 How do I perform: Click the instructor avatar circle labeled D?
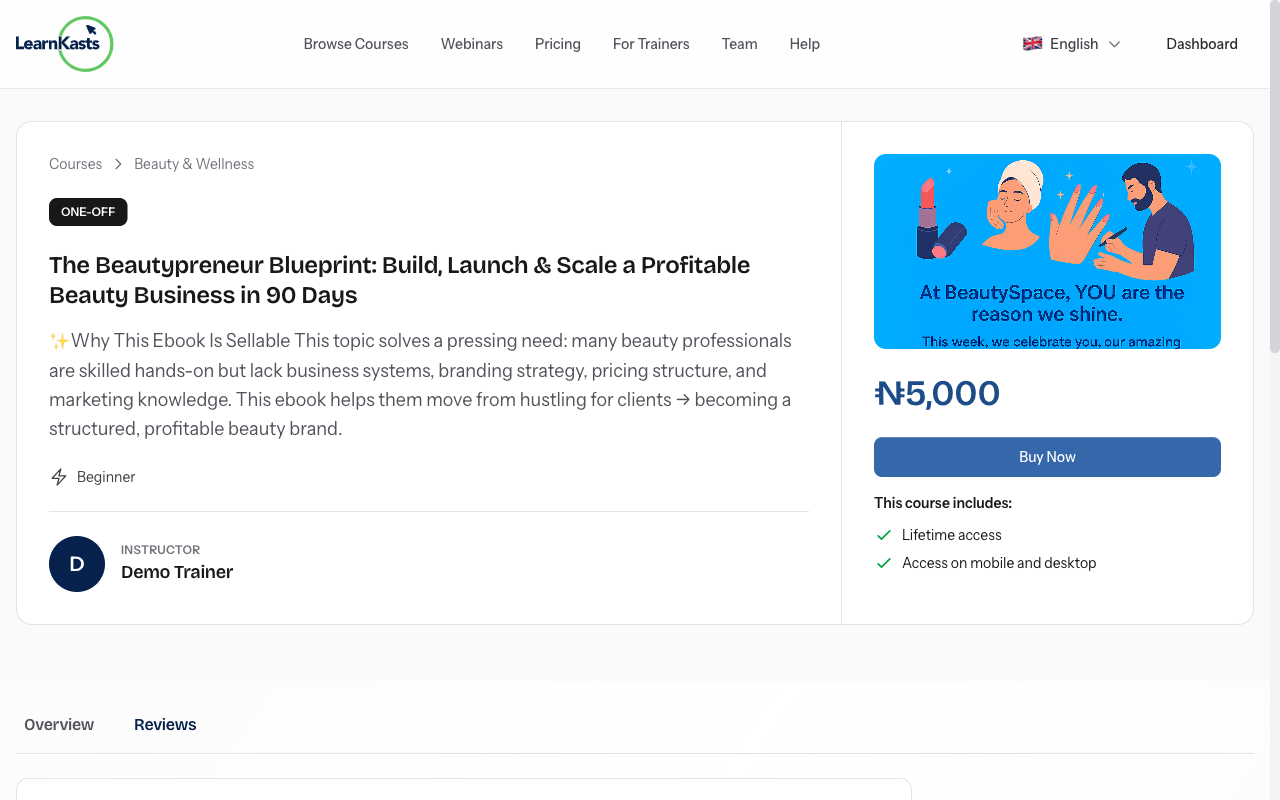(77, 564)
